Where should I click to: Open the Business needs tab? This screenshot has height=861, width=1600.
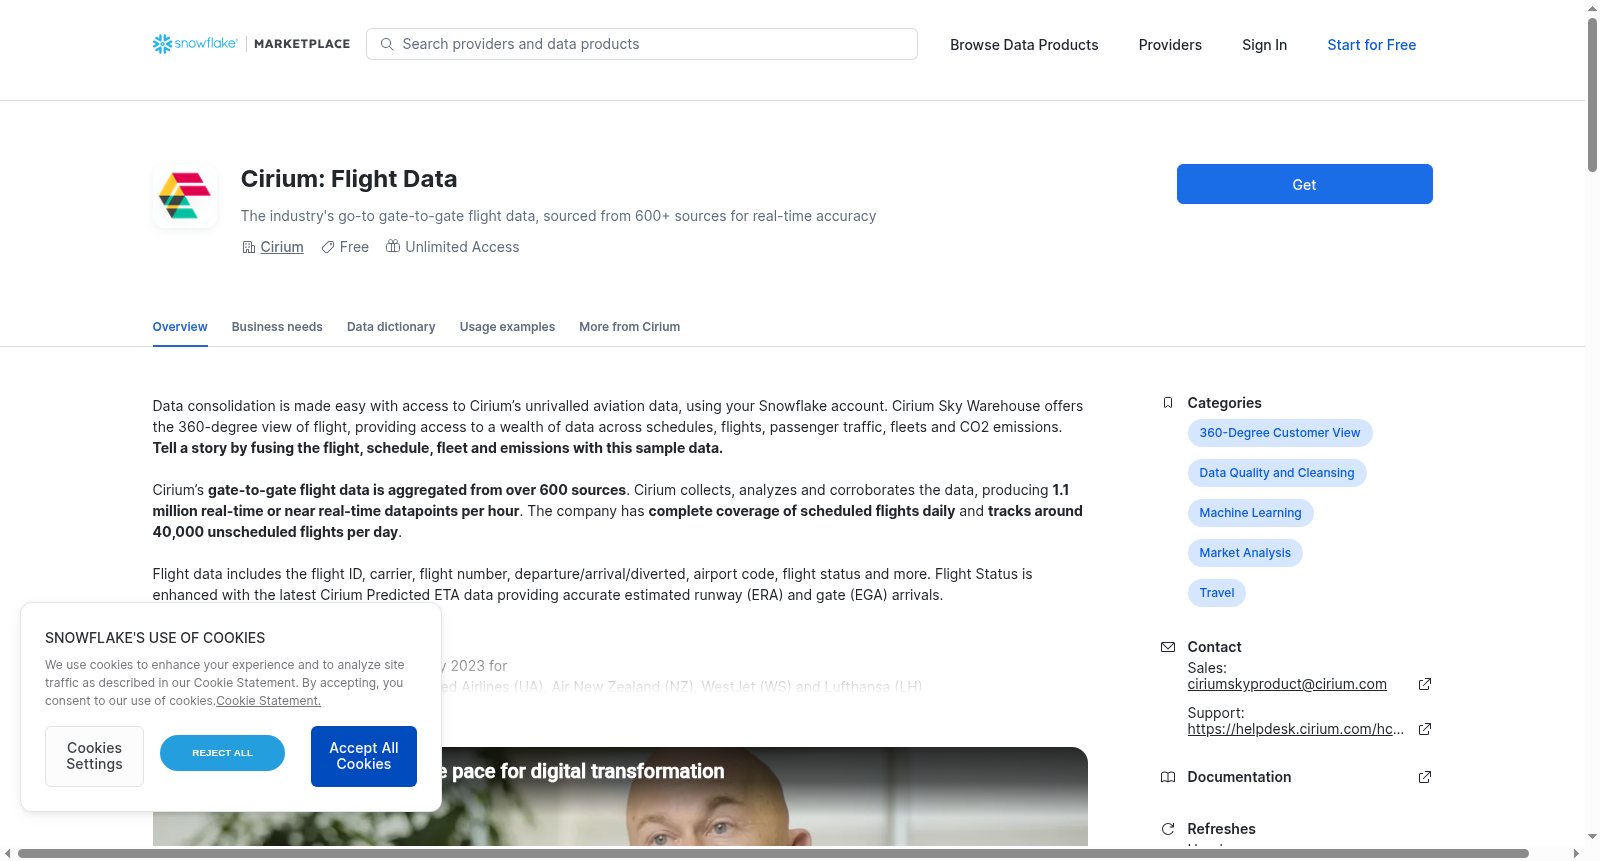click(277, 327)
